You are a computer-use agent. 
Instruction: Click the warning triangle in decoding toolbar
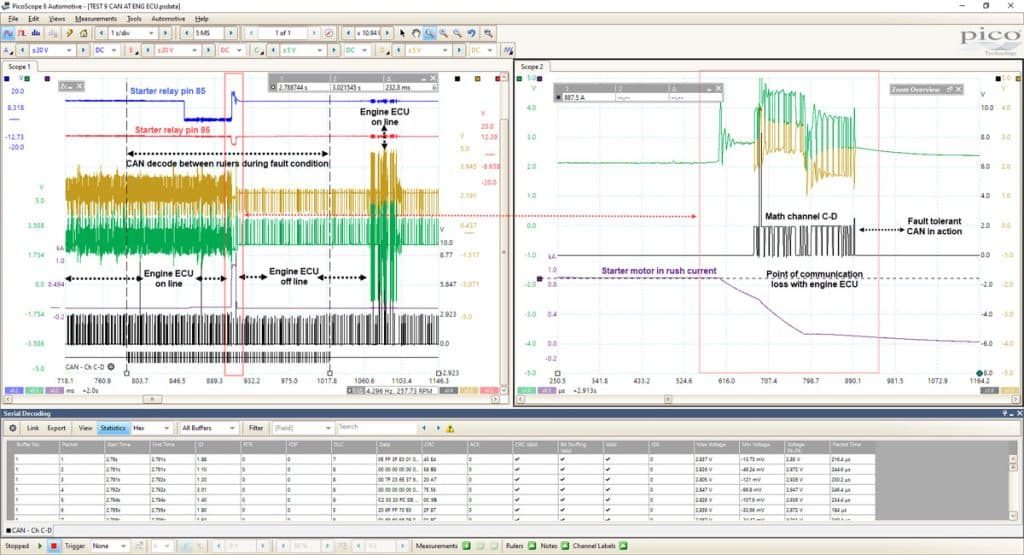451,429
